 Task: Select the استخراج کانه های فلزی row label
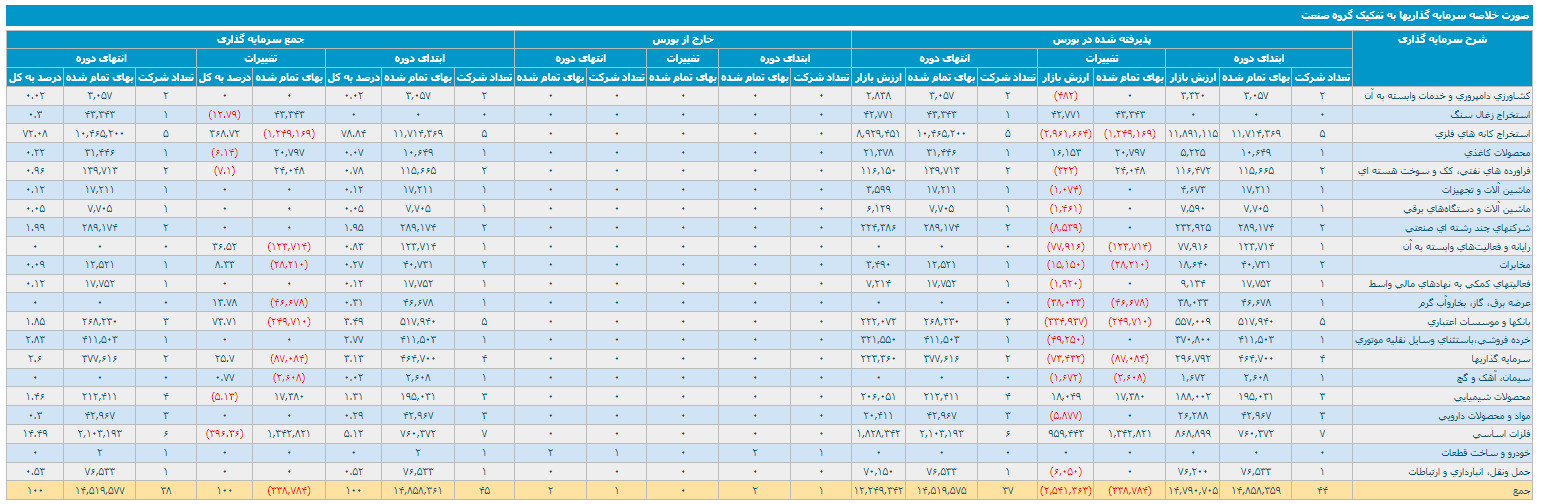click(1484, 133)
